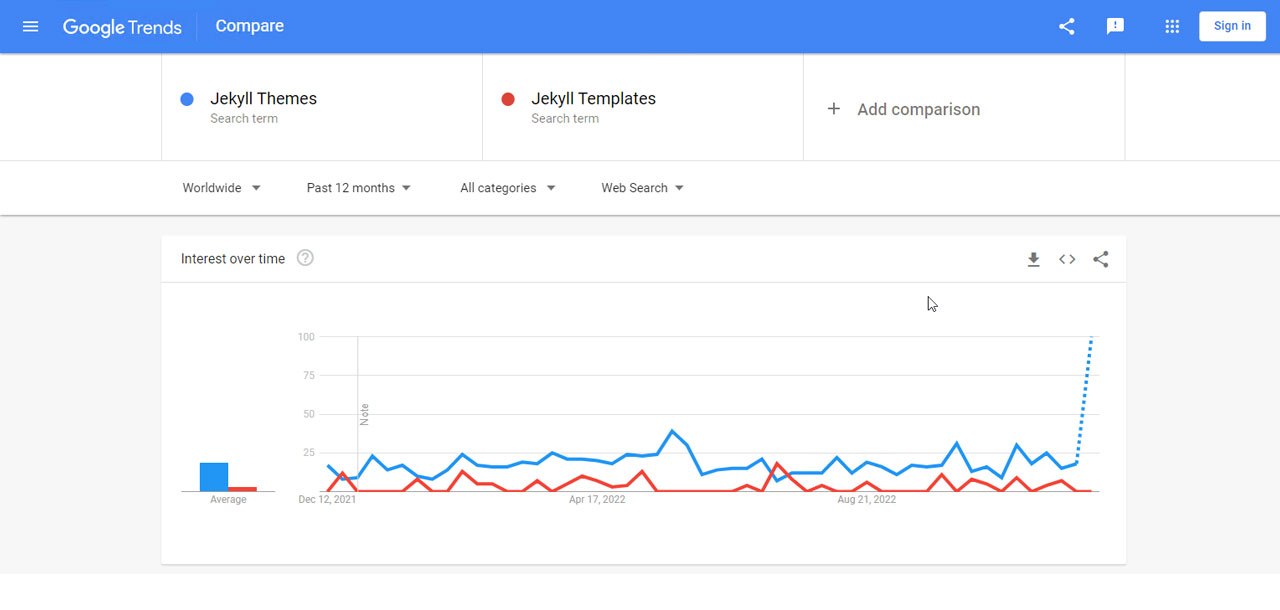Click the embed code icon
This screenshot has height=610, width=1280.
pos(1067,260)
